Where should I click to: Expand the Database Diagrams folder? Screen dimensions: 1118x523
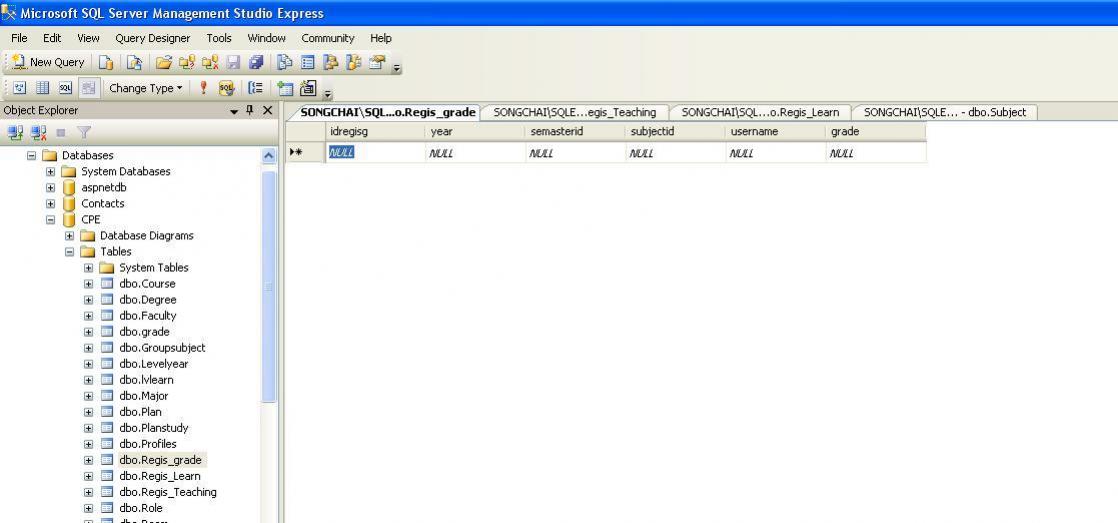click(x=69, y=236)
